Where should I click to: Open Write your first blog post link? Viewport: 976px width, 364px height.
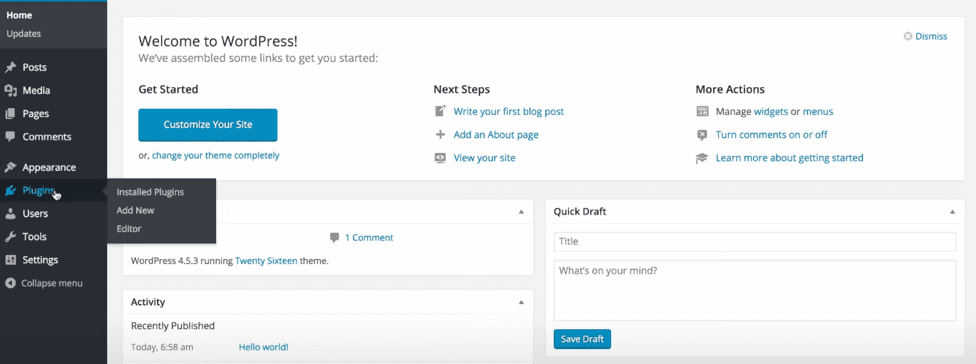[x=509, y=111]
